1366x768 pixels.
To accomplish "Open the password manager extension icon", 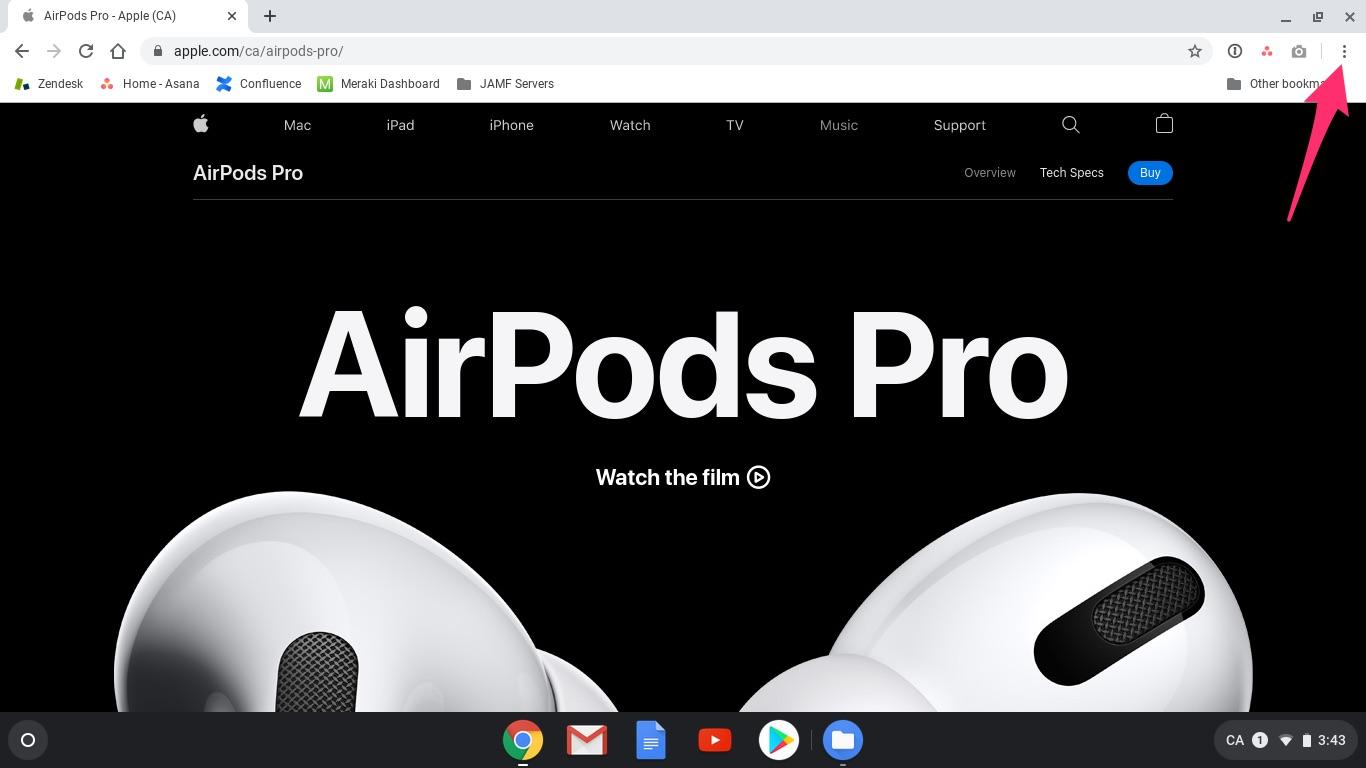I will pyautogui.click(x=1235, y=51).
